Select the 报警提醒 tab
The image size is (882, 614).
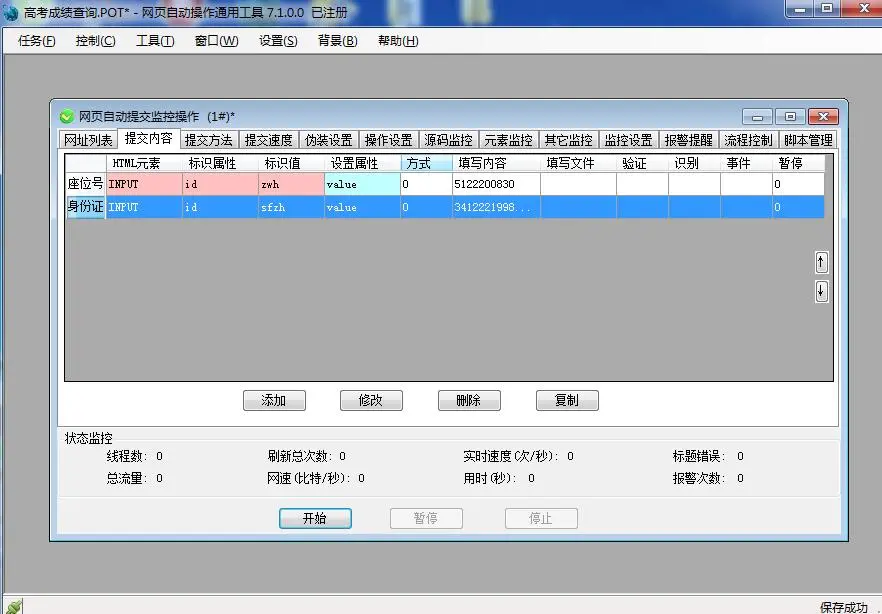[688, 140]
